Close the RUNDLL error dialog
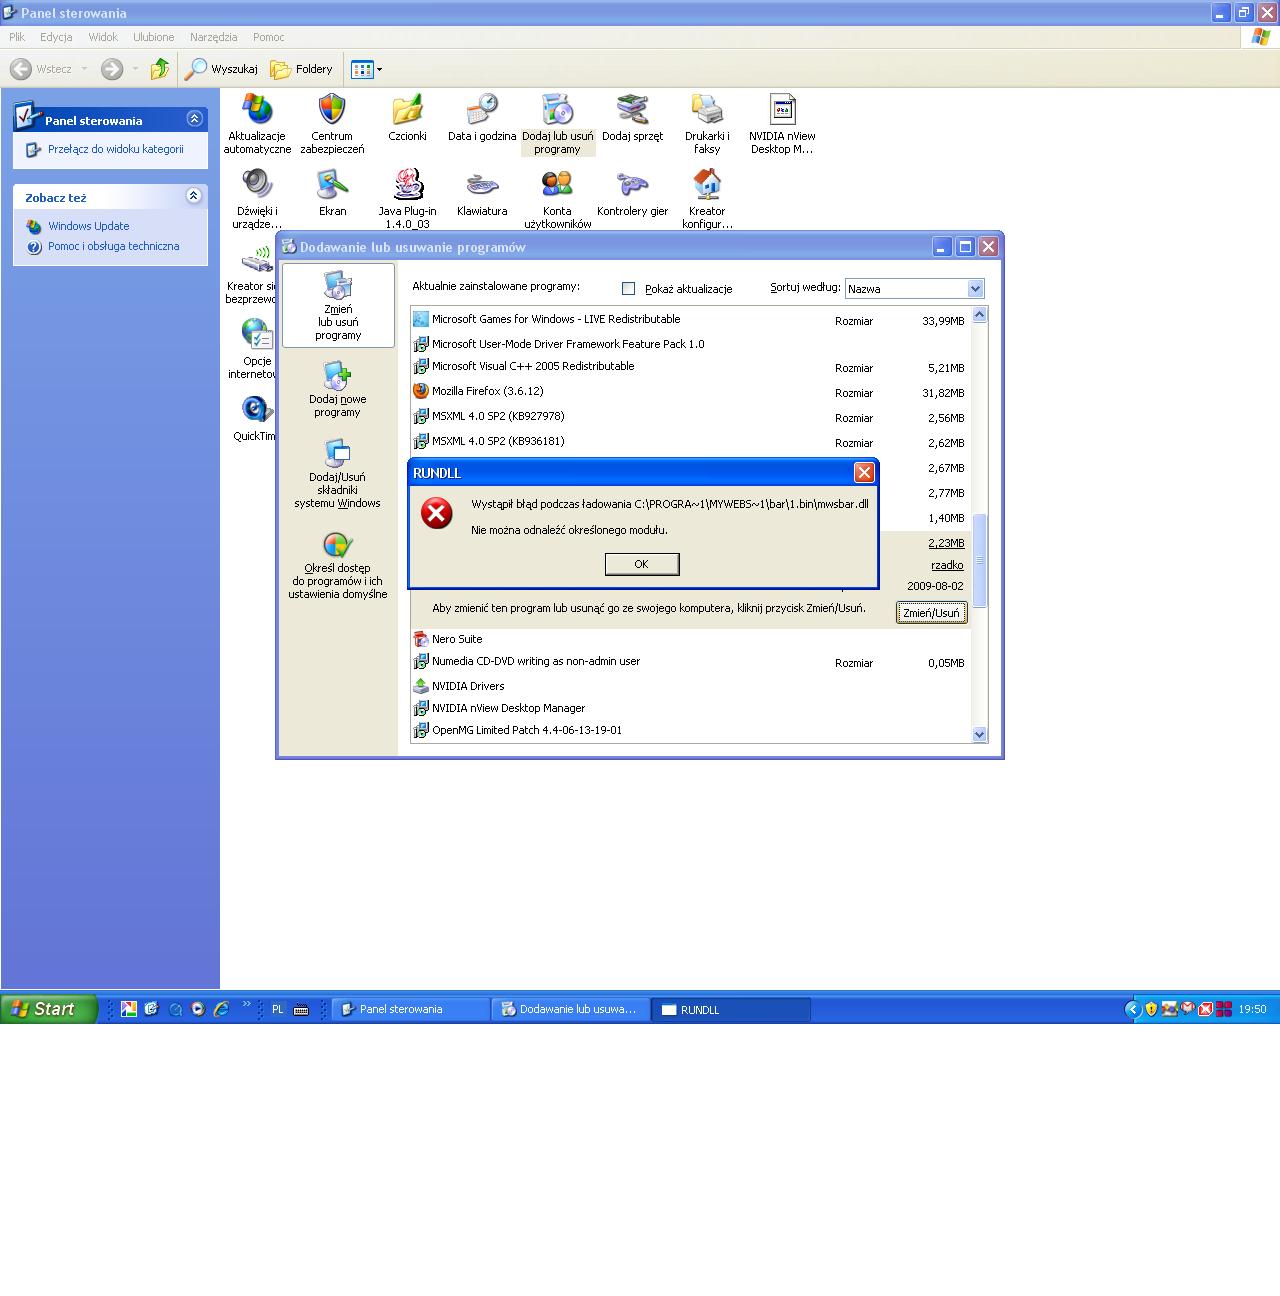 coord(864,473)
